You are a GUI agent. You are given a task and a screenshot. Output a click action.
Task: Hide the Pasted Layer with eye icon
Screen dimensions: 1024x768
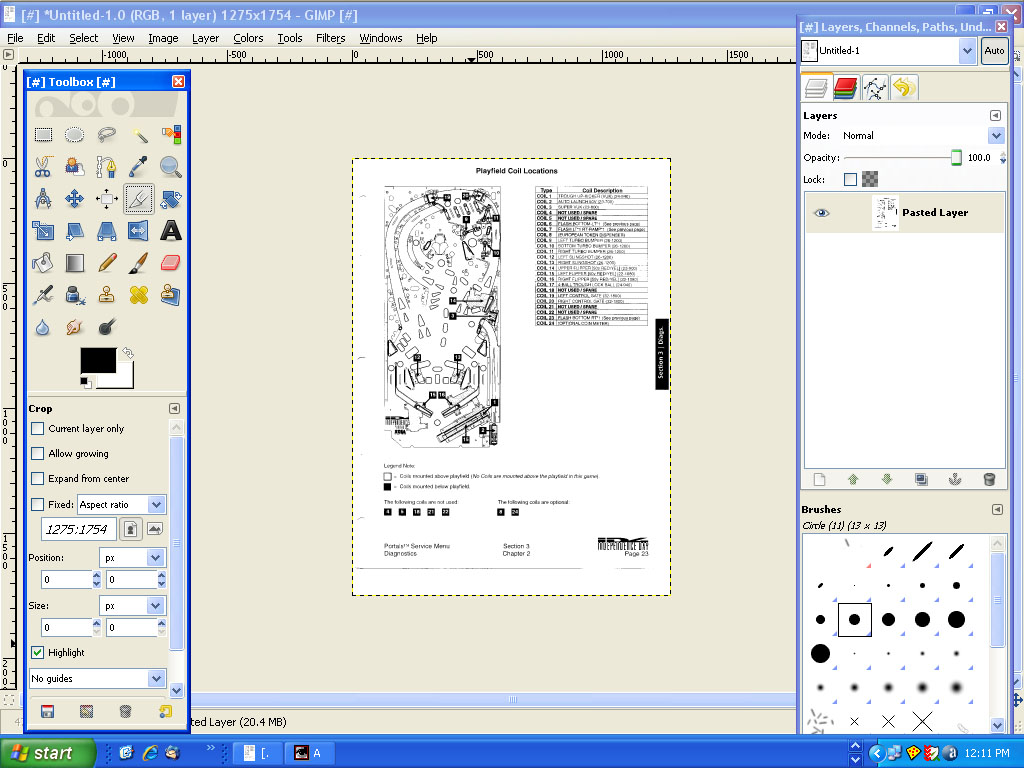pyautogui.click(x=822, y=213)
